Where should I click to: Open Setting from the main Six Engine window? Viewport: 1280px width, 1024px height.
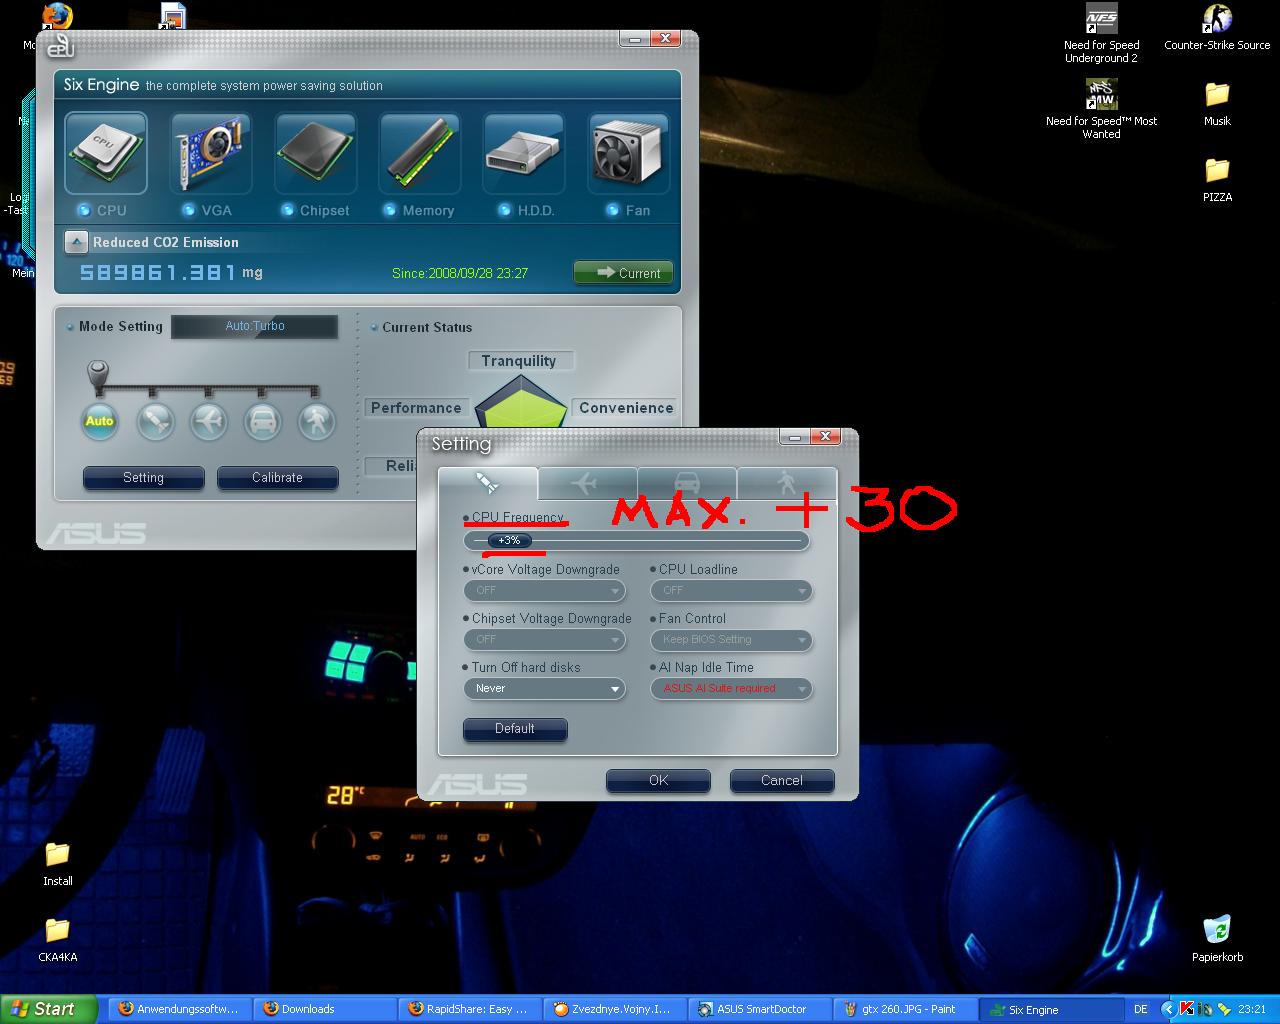coord(143,478)
